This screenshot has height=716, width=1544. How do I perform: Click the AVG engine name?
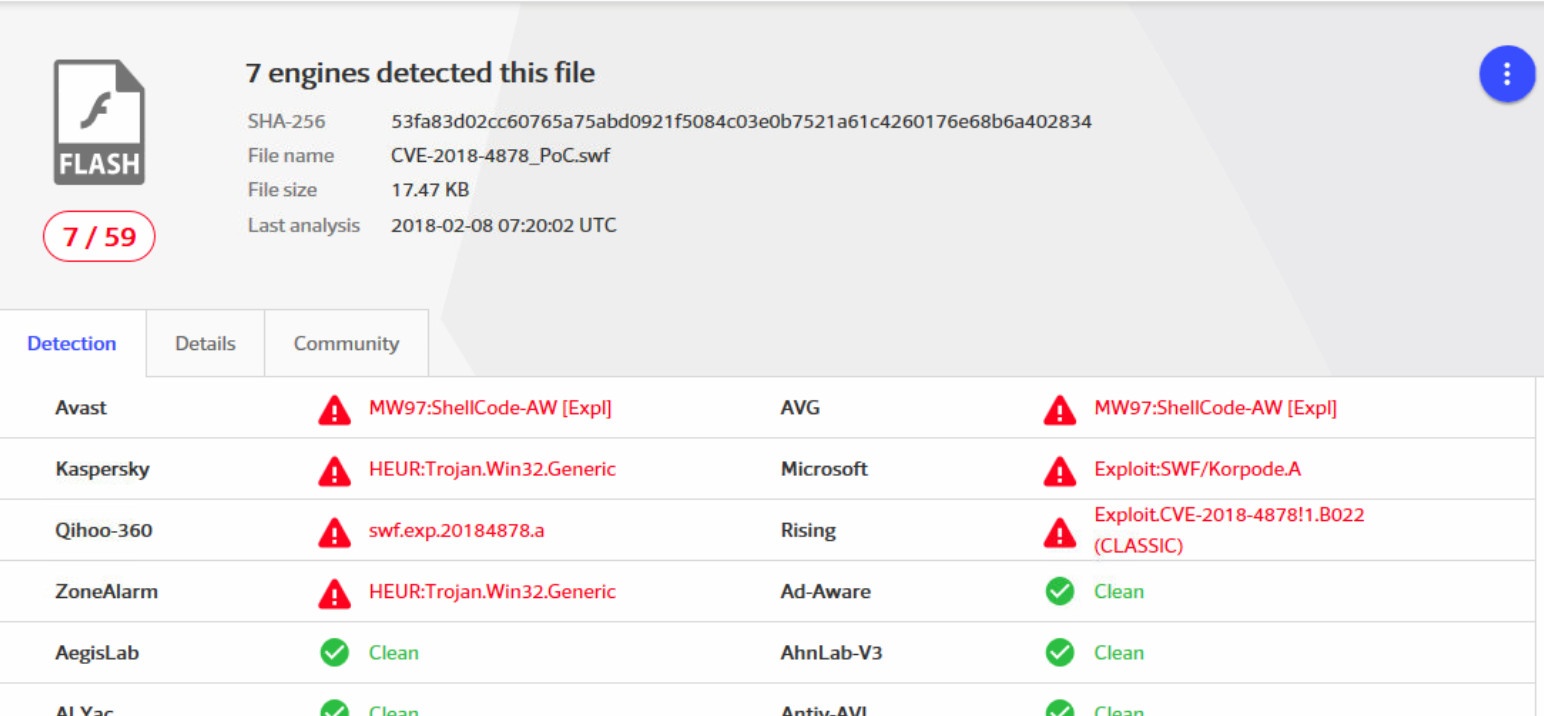[800, 408]
